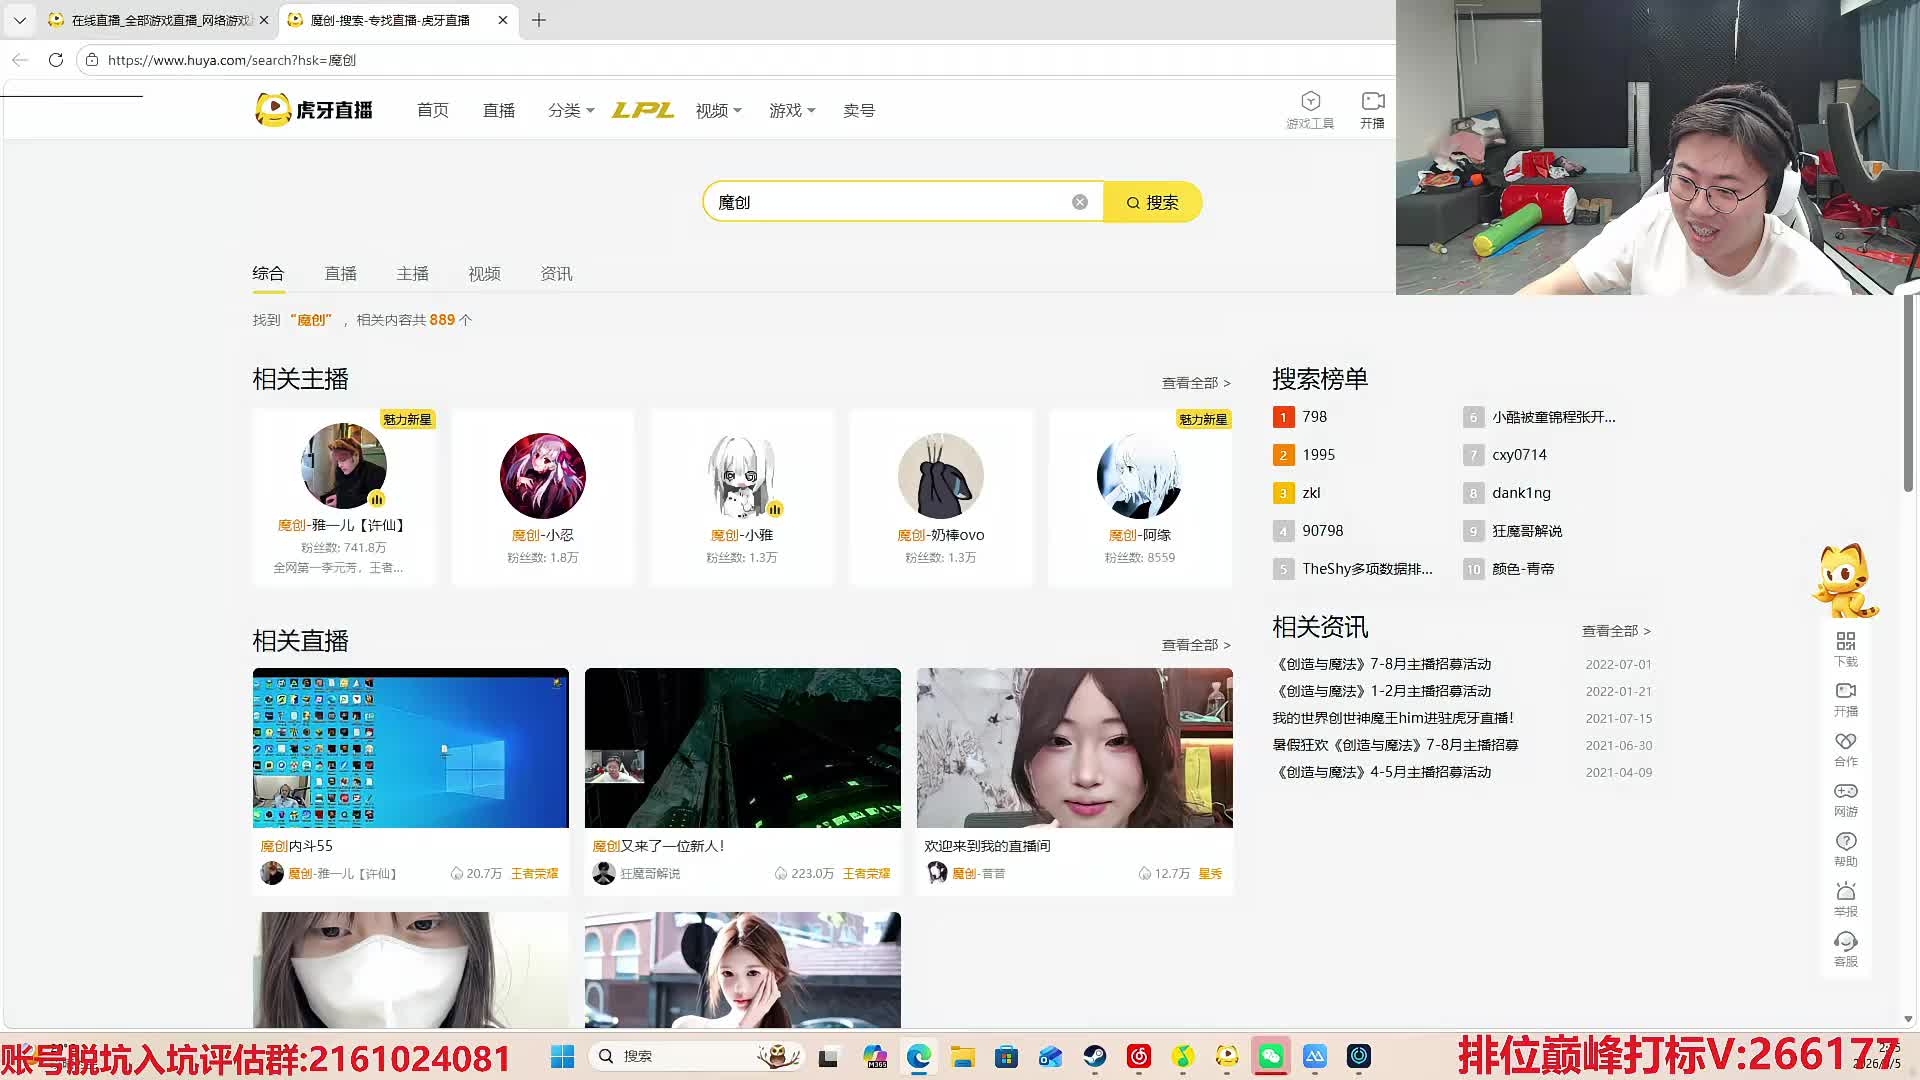
Task: Open search ranking item 1995
Action: [1318, 455]
